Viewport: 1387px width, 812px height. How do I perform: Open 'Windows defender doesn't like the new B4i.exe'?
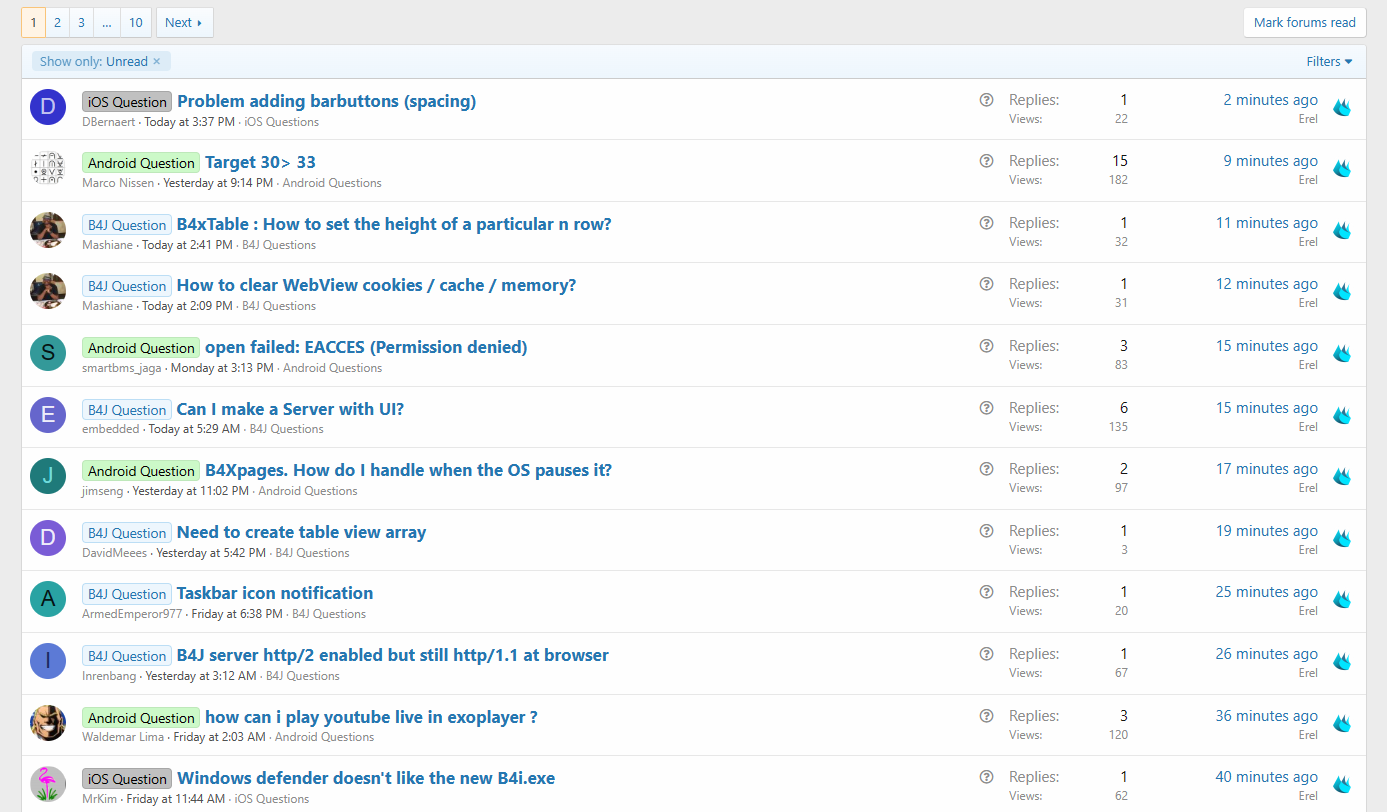[x=366, y=778]
